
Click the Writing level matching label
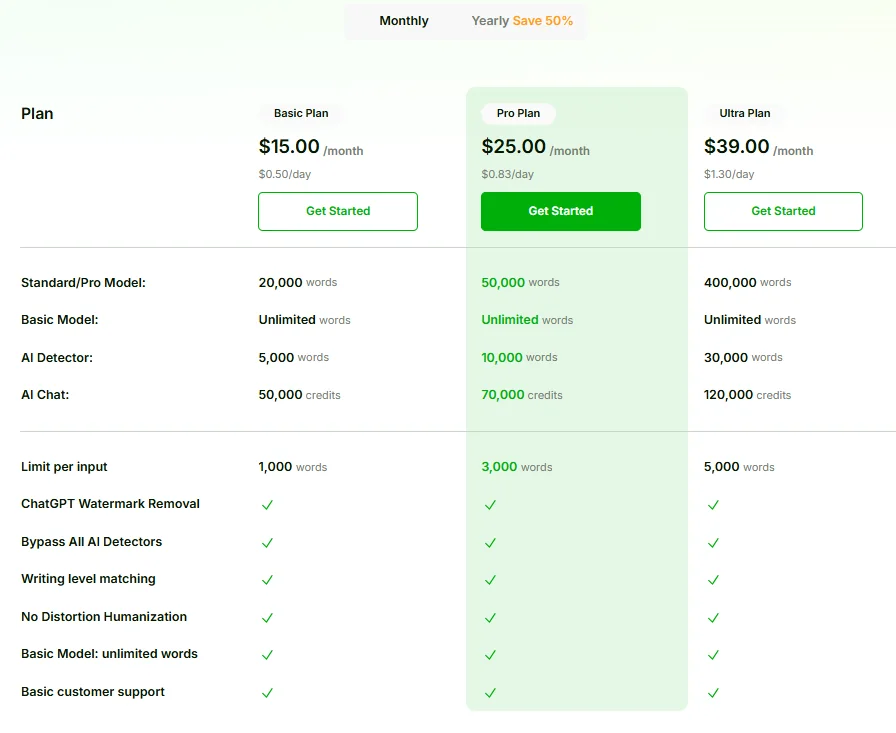[x=88, y=579]
